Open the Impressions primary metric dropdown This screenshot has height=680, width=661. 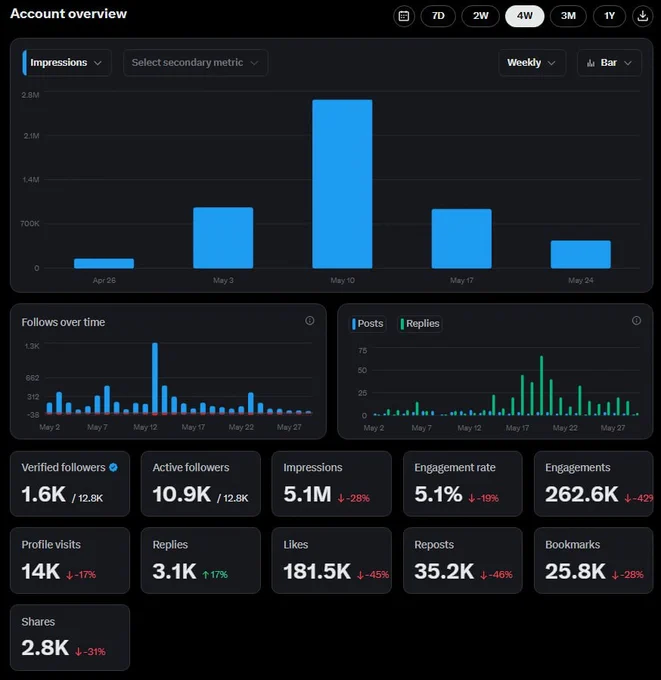pos(67,63)
